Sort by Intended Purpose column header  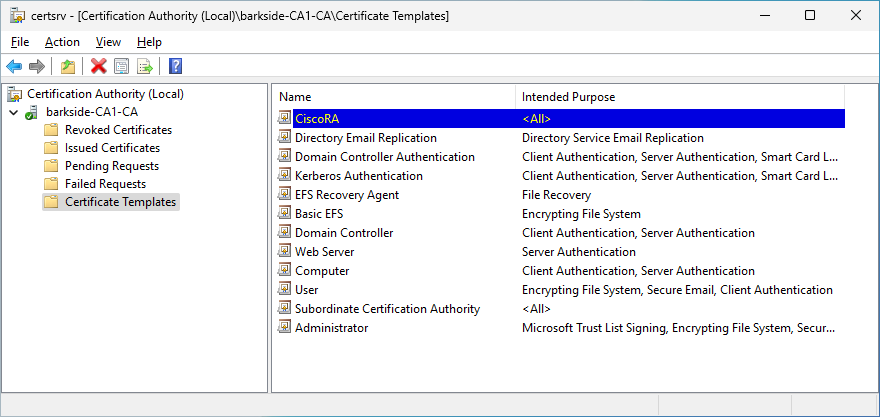[568, 97]
